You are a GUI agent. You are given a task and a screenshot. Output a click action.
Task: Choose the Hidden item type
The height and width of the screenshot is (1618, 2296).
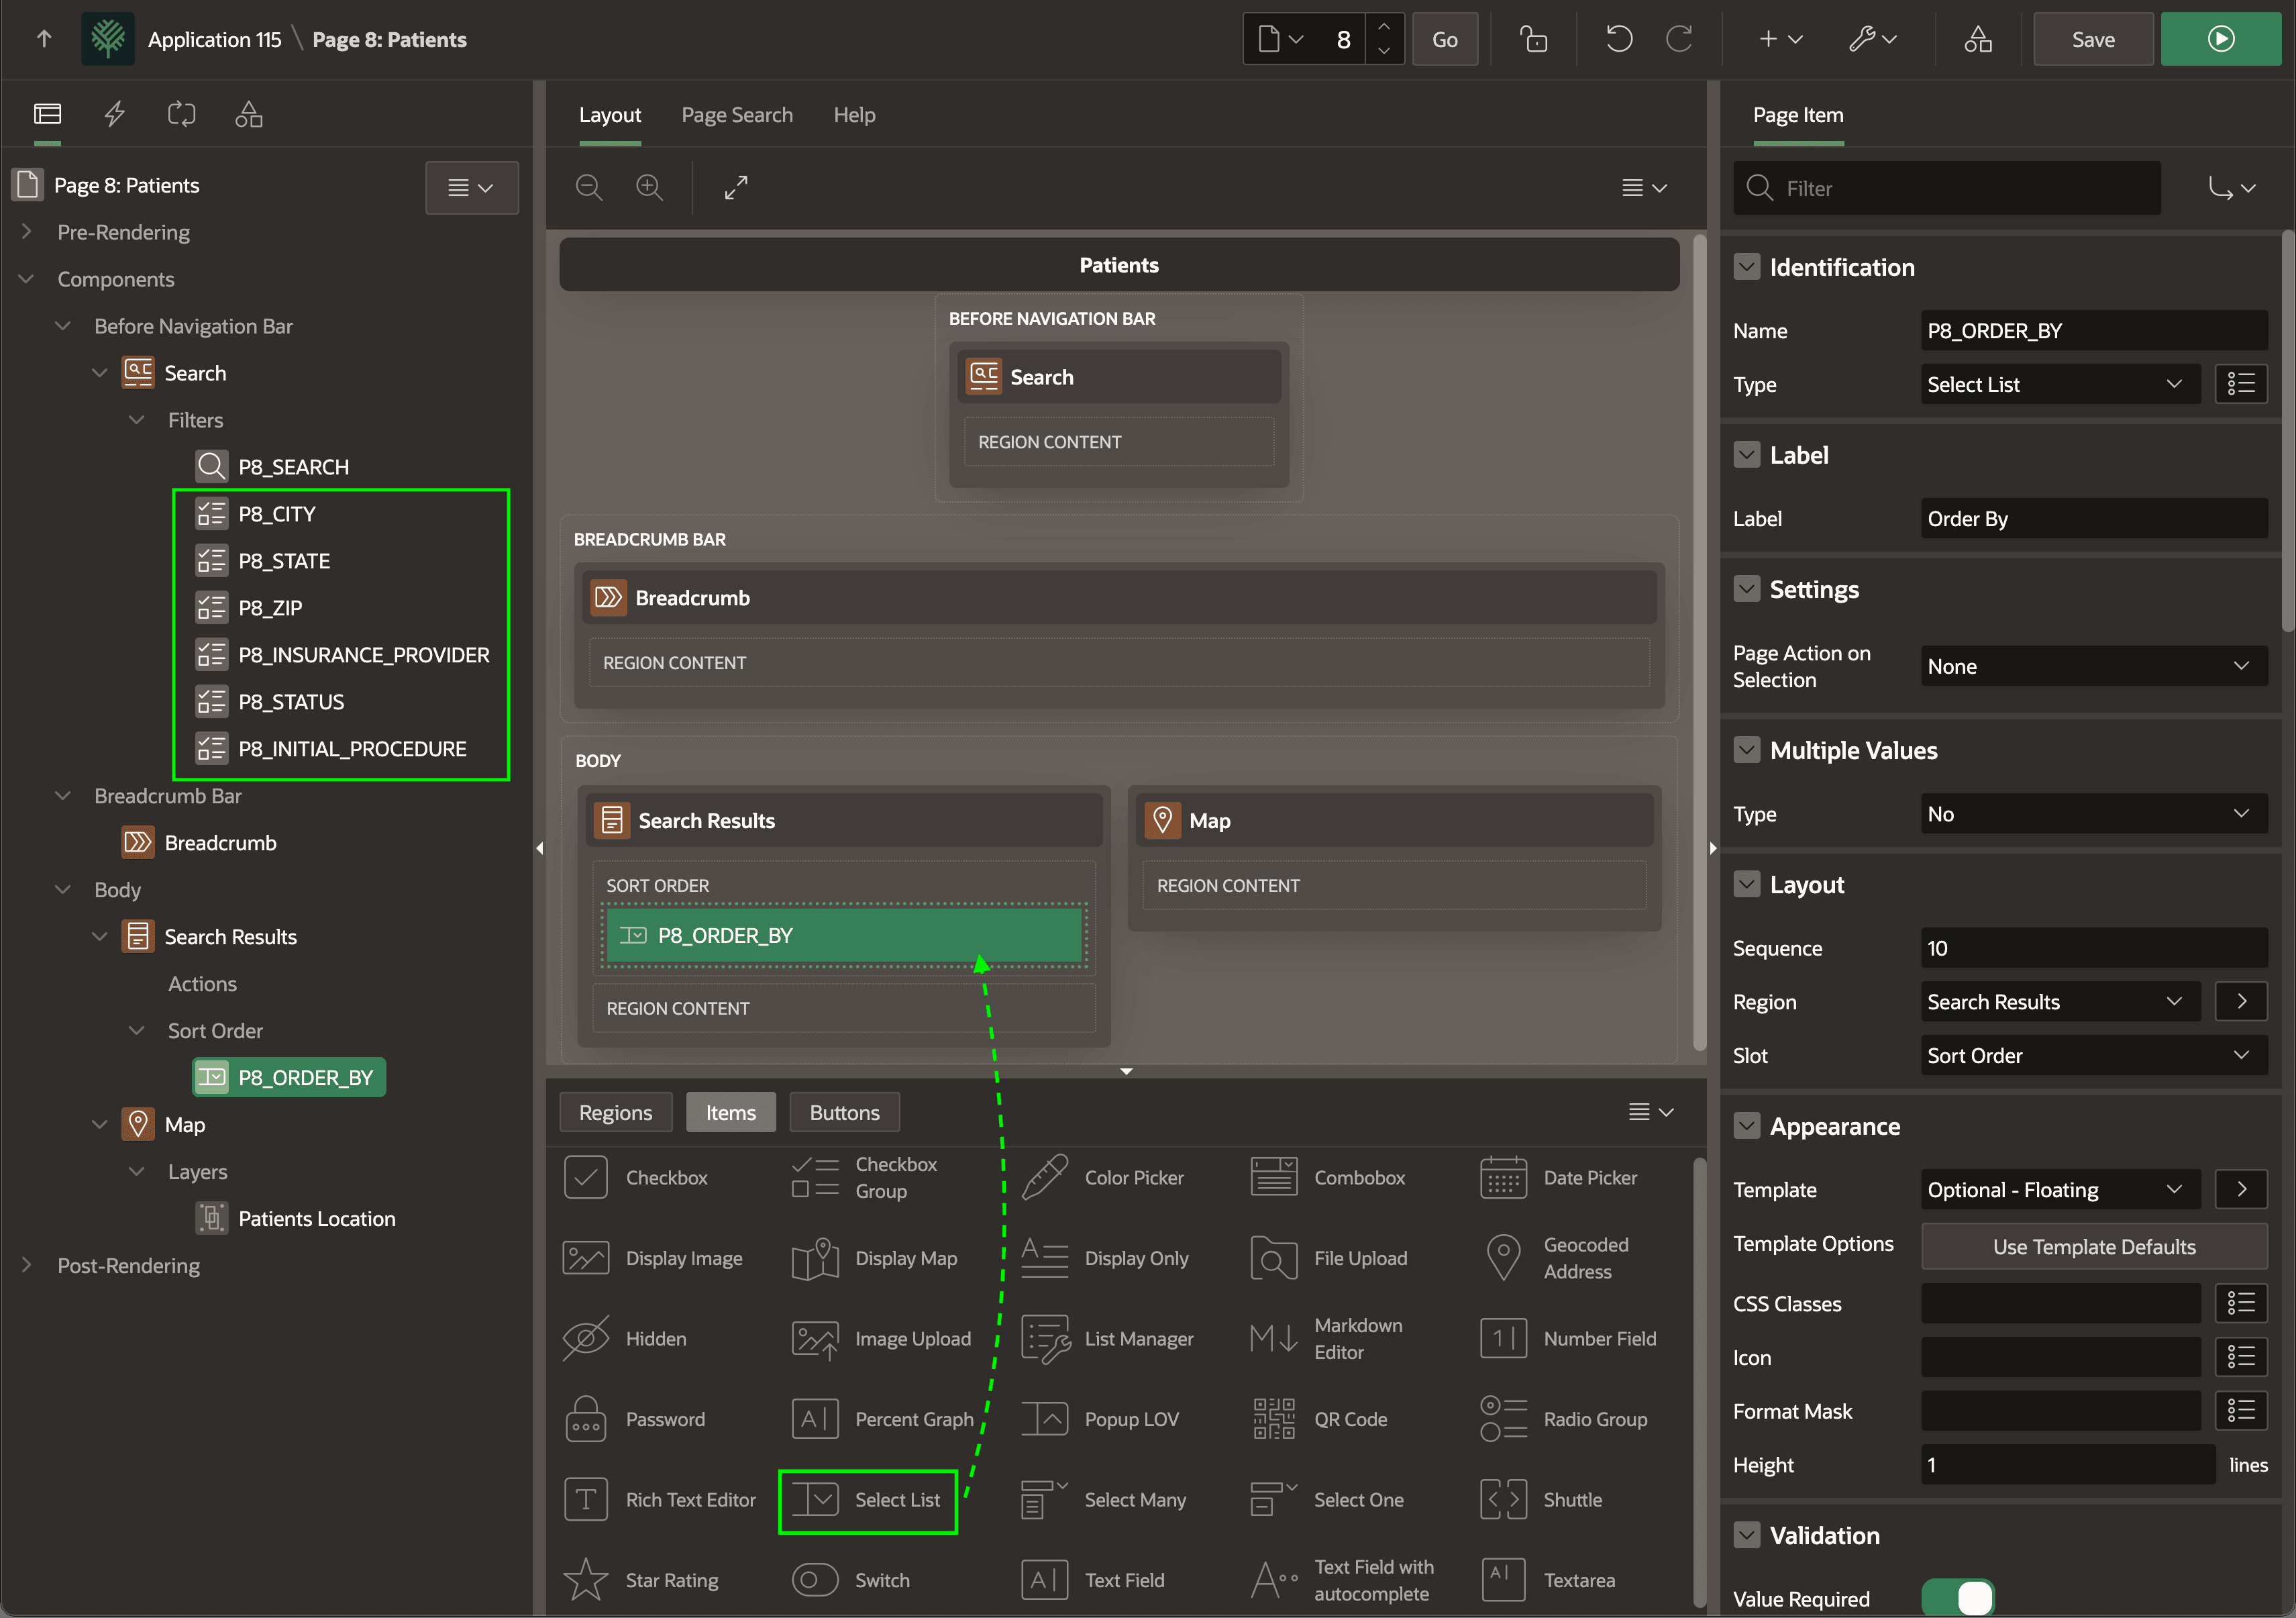pos(625,1339)
